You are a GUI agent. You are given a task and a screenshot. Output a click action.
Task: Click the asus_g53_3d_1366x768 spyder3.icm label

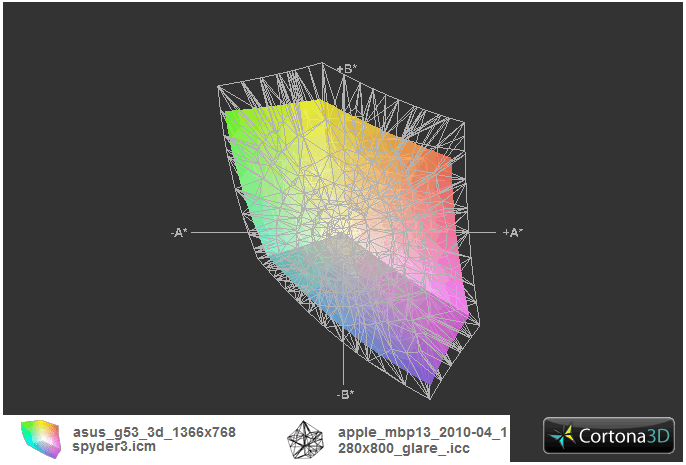pyautogui.click(x=154, y=439)
